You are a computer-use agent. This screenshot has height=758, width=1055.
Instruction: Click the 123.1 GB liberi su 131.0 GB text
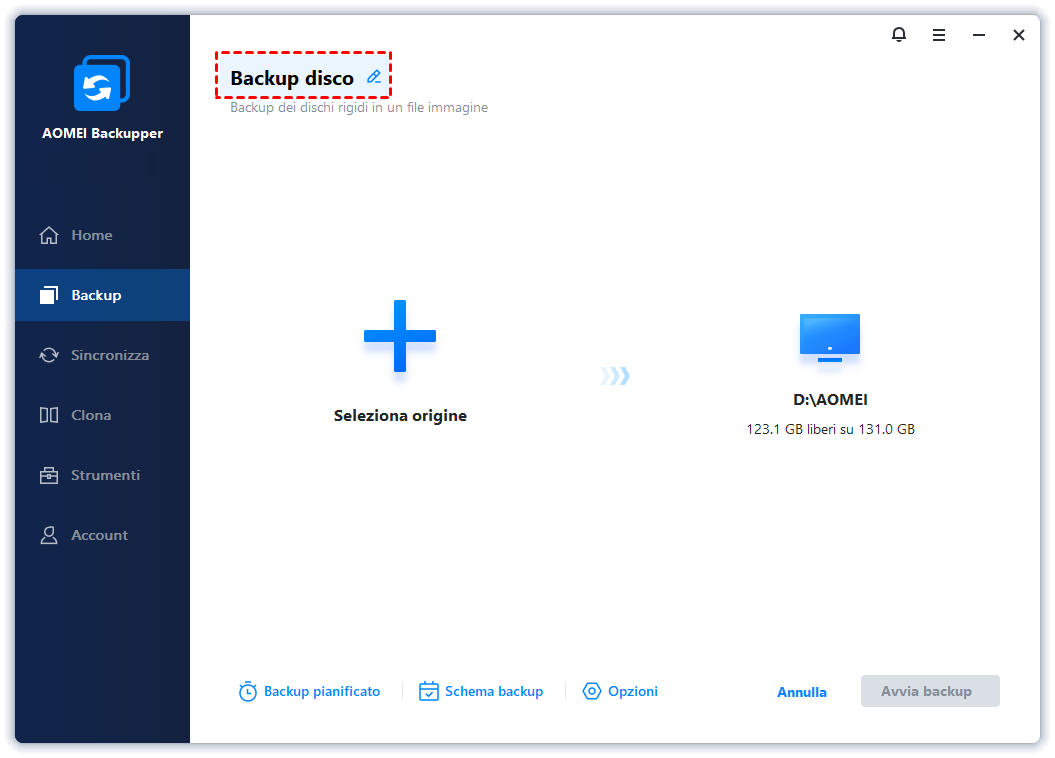(830, 429)
